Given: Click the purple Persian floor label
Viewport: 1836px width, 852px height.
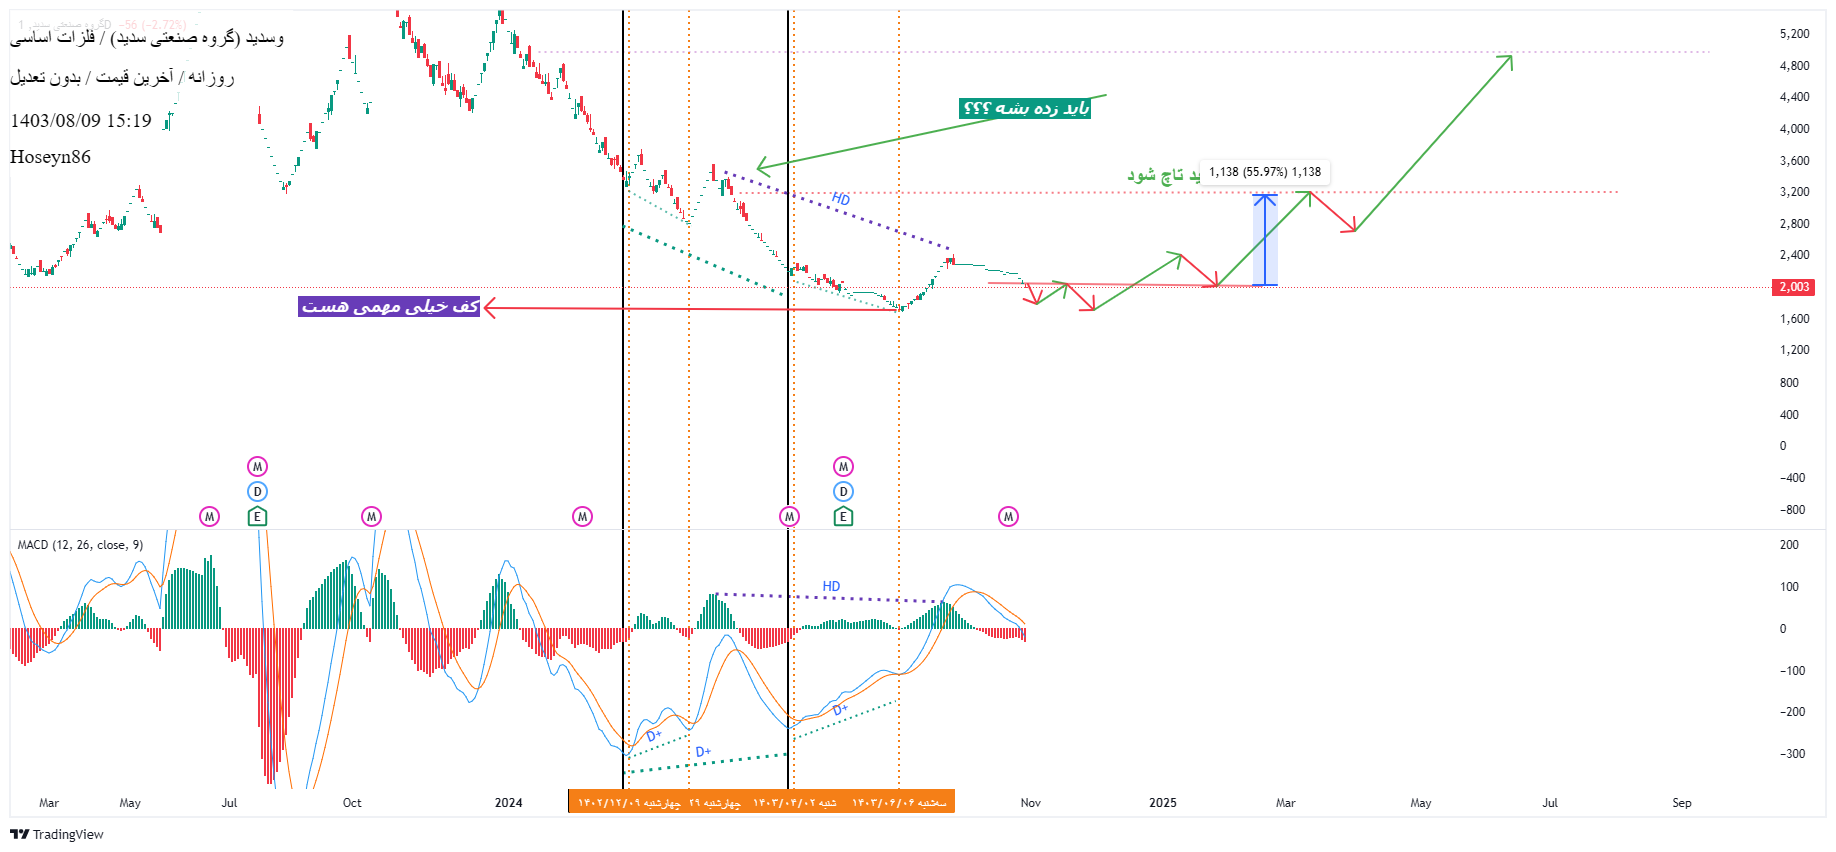Looking at the screenshot, I should click(x=389, y=306).
